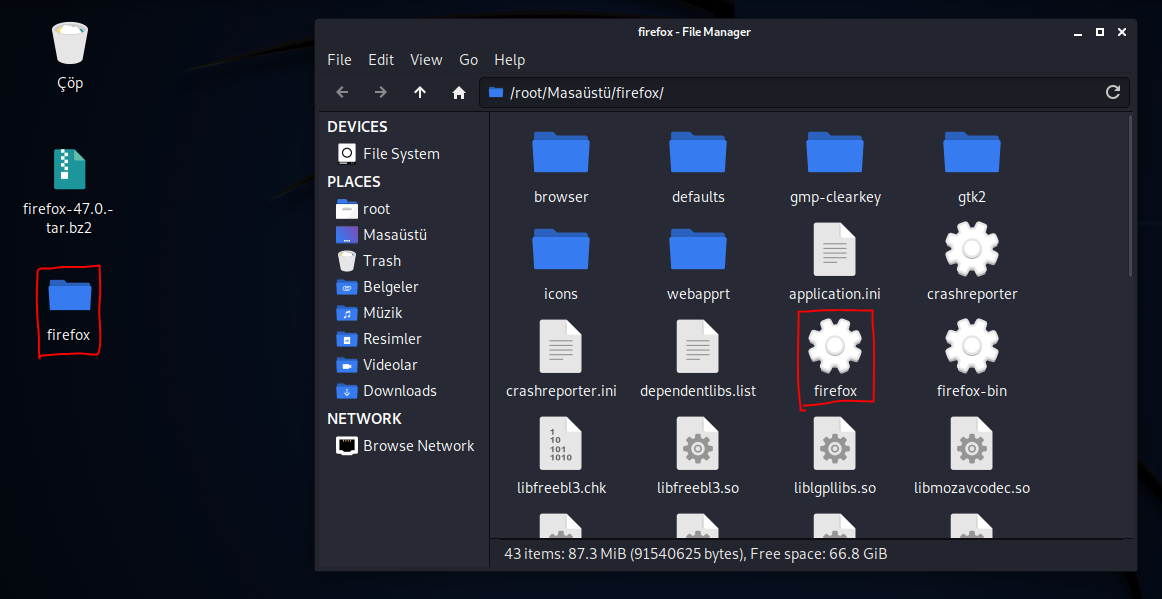1162x599 pixels.
Task: Open the Help menu
Action: click(509, 60)
